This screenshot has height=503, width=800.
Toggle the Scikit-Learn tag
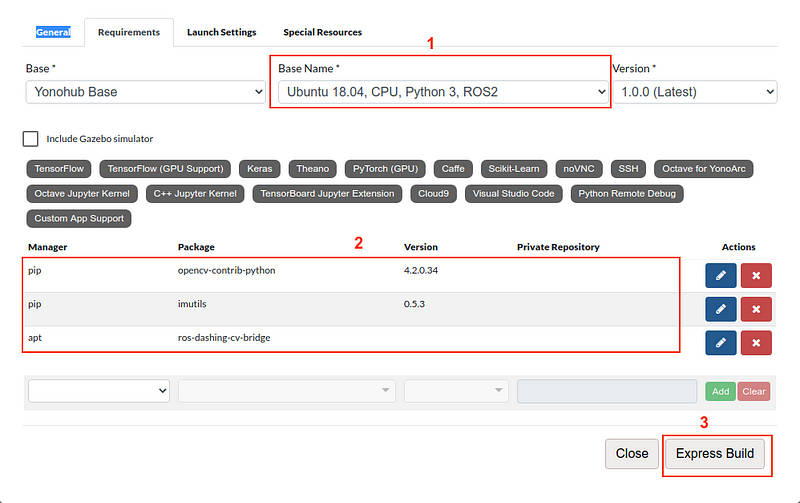(514, 169)
